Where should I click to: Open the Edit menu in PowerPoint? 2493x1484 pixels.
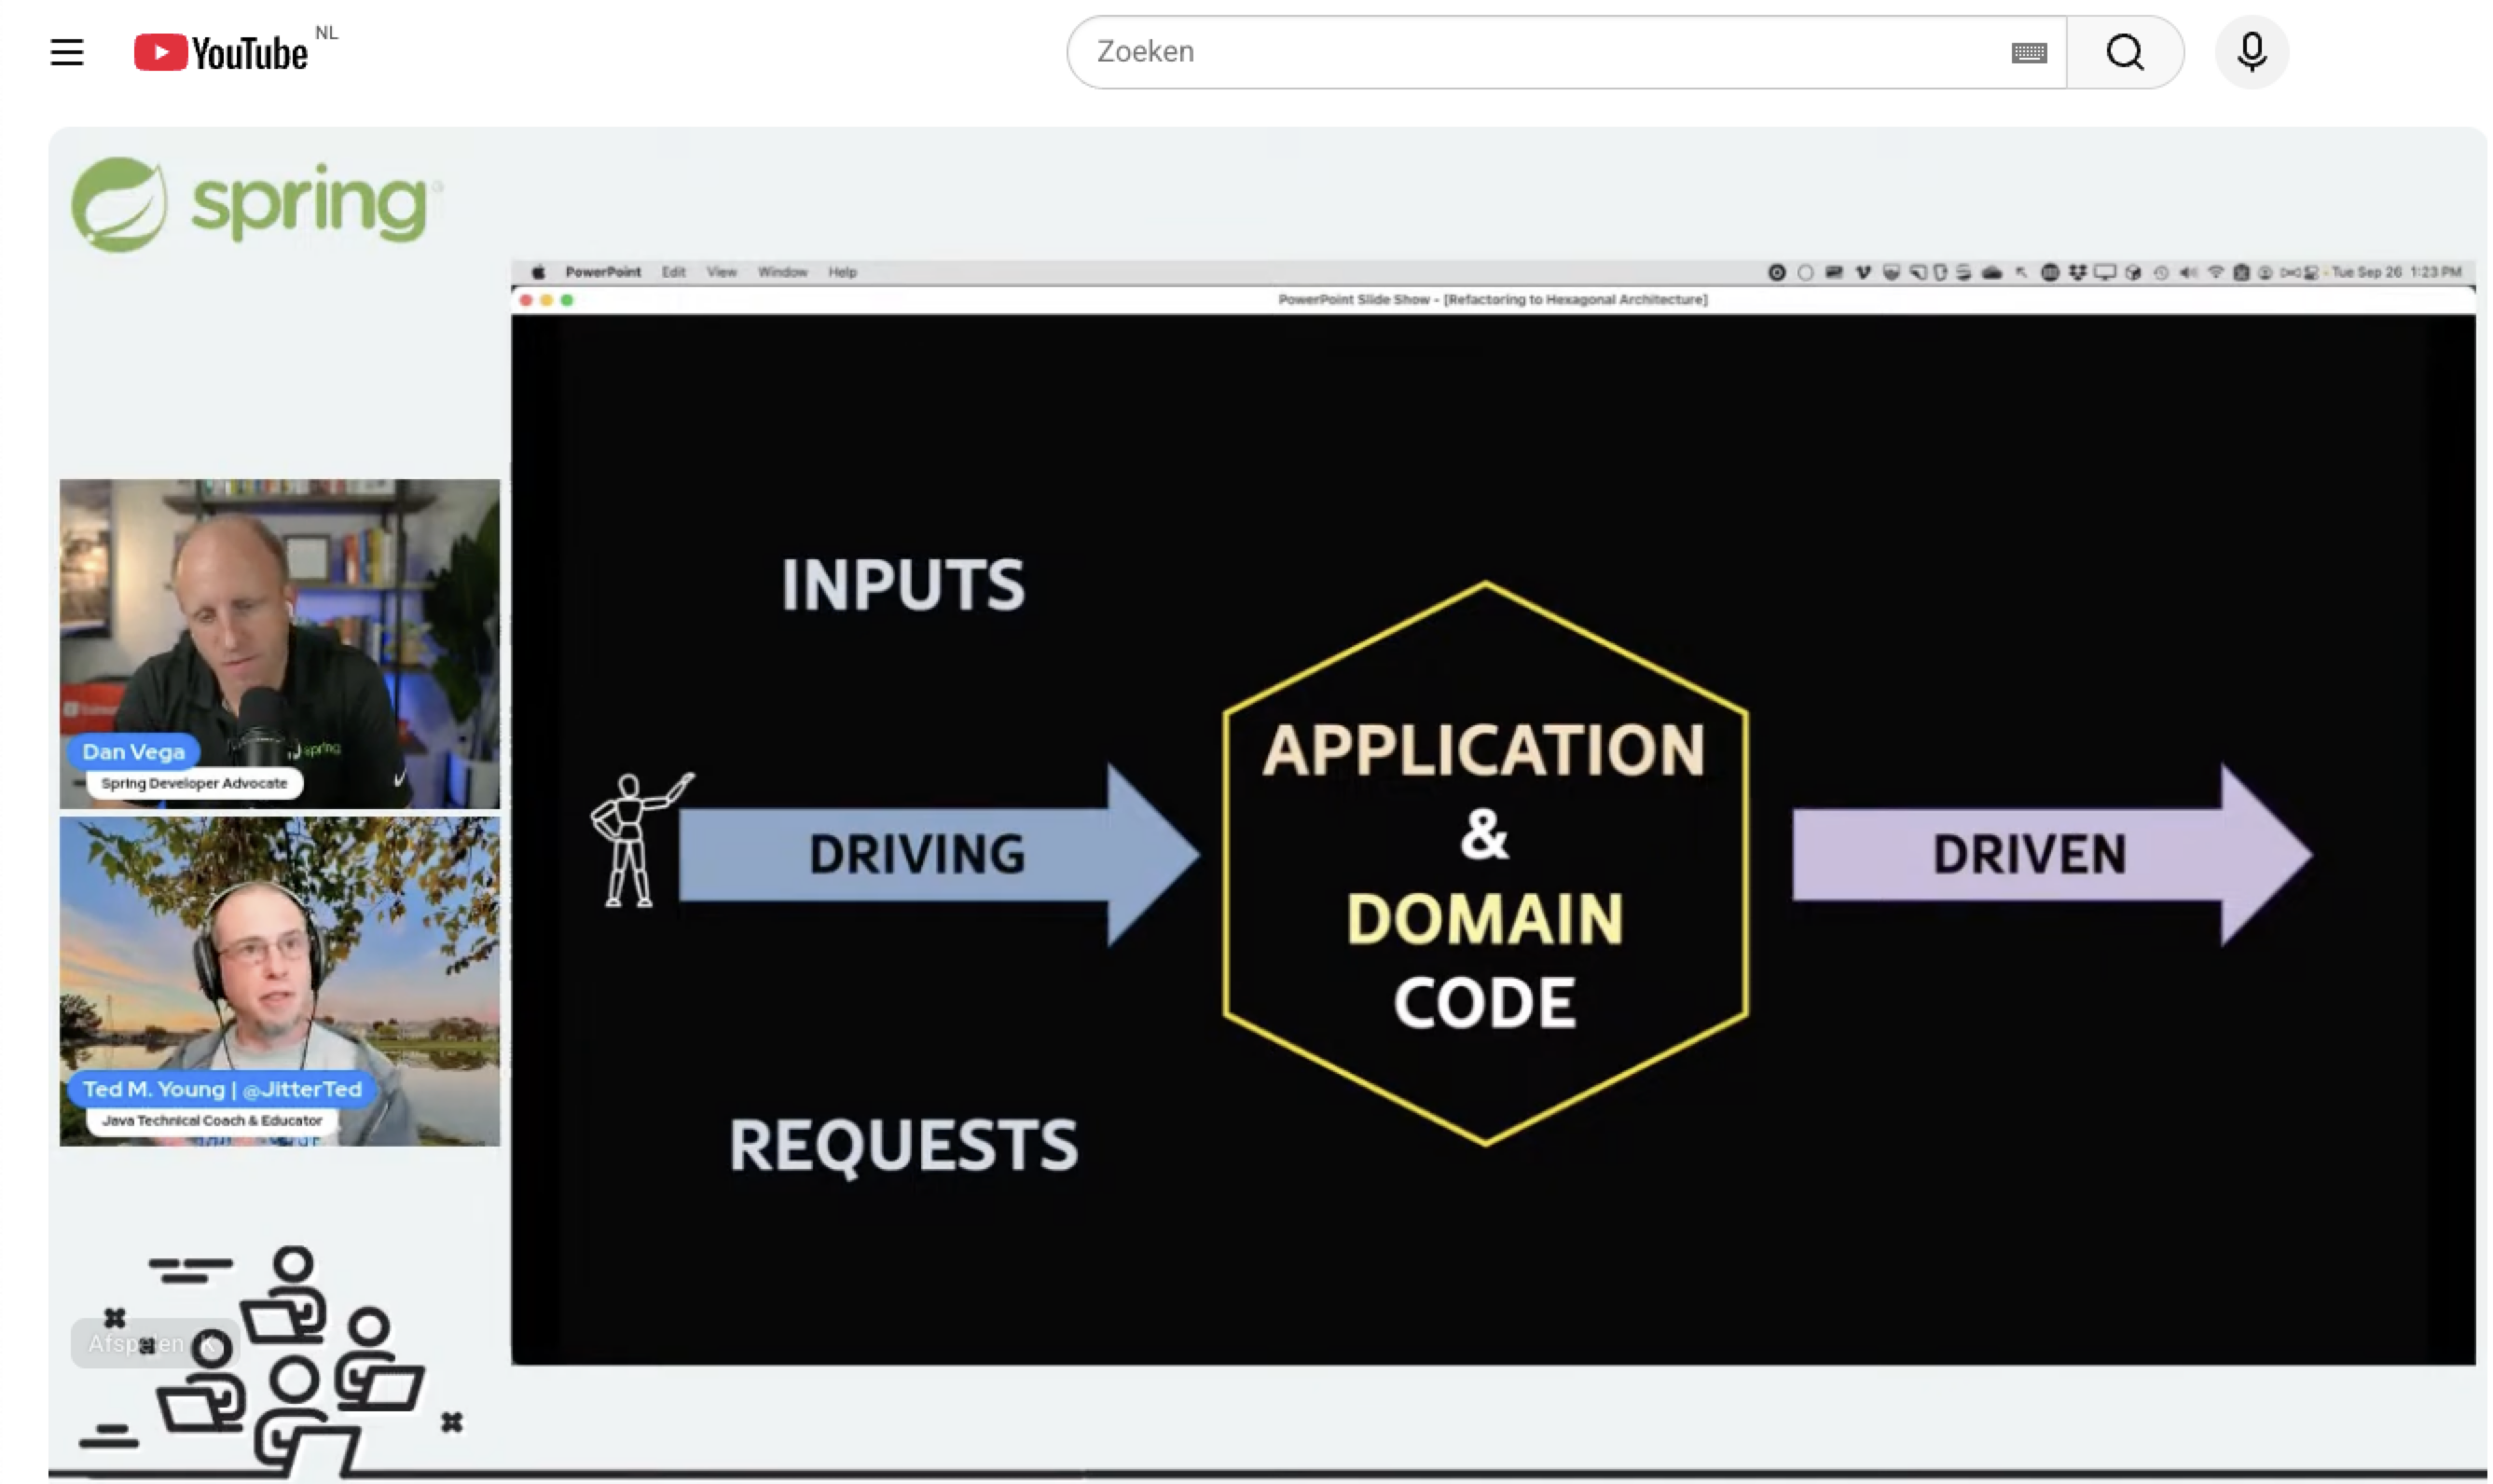tap(674, 271)
